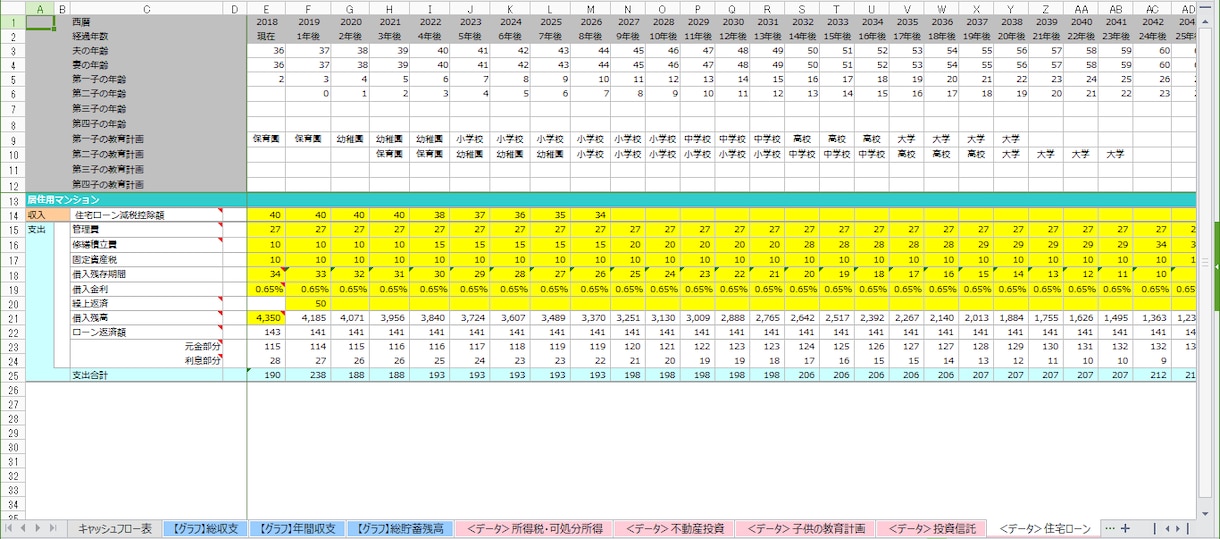Click the 238 total cell under 2019
The width and height of the screenshot is (1220, 539).
309,375
